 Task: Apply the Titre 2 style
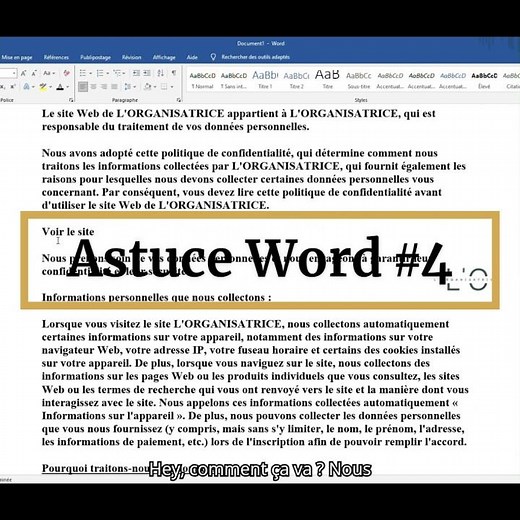click(x=296, y=80)
